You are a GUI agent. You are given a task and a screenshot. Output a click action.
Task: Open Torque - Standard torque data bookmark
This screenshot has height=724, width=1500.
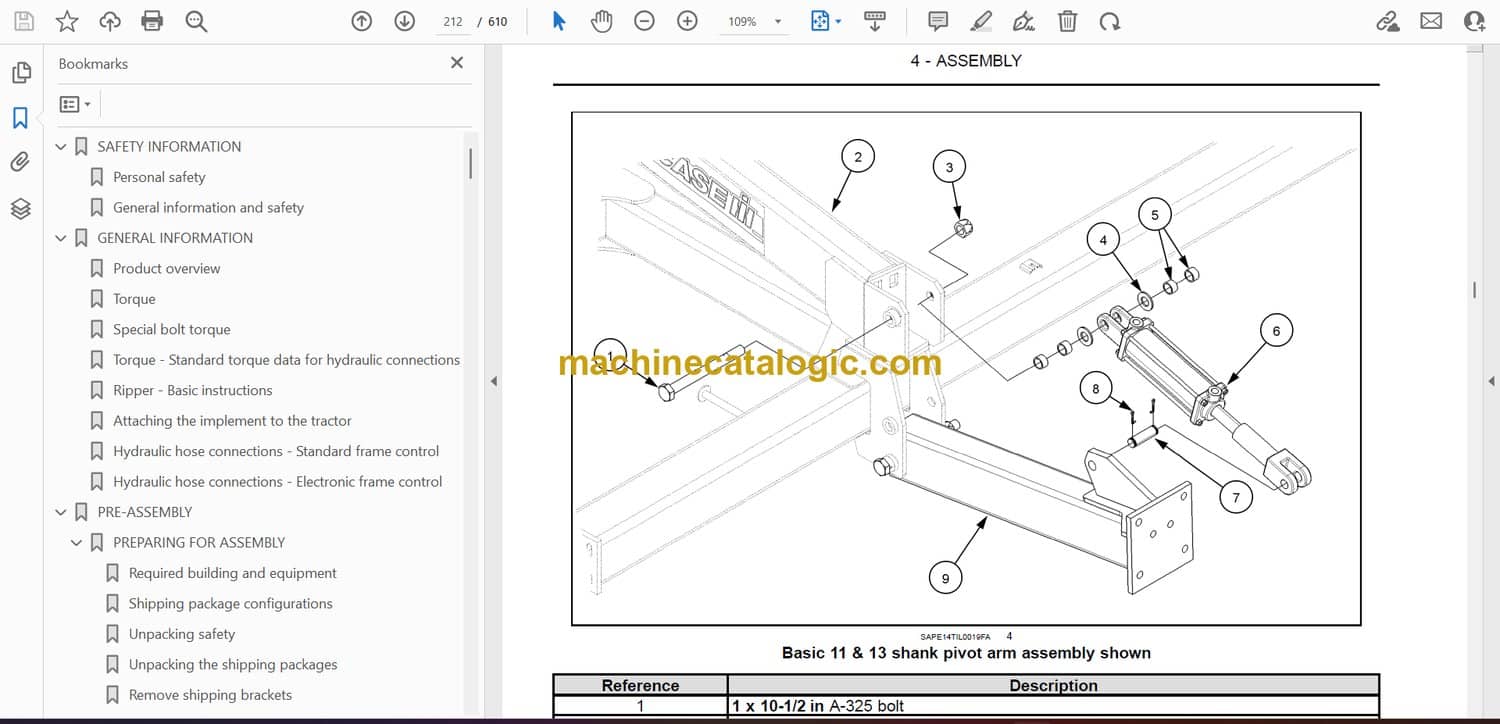pyautogui.click(x=287, y=360)
